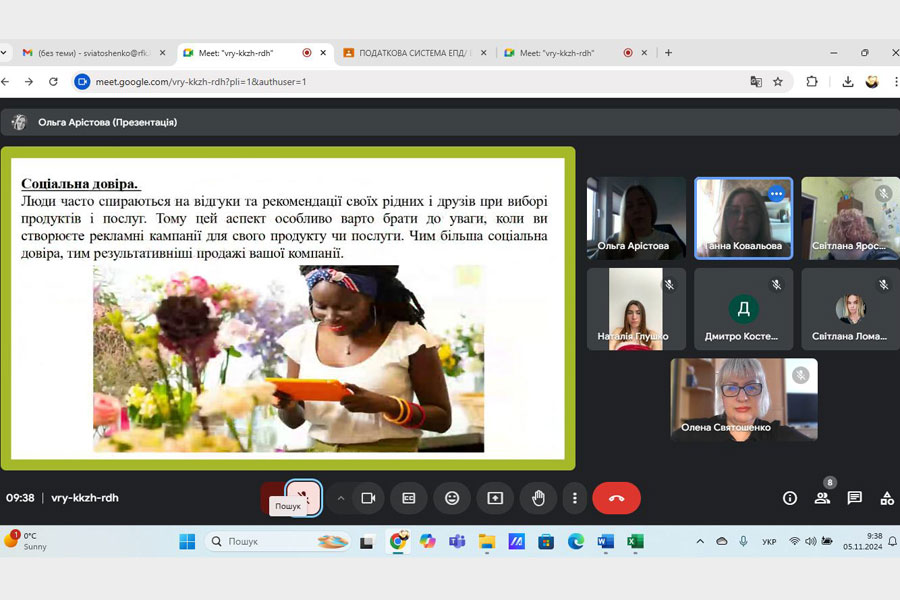
Task: Show the participants list panel
Action: point(822,498)
